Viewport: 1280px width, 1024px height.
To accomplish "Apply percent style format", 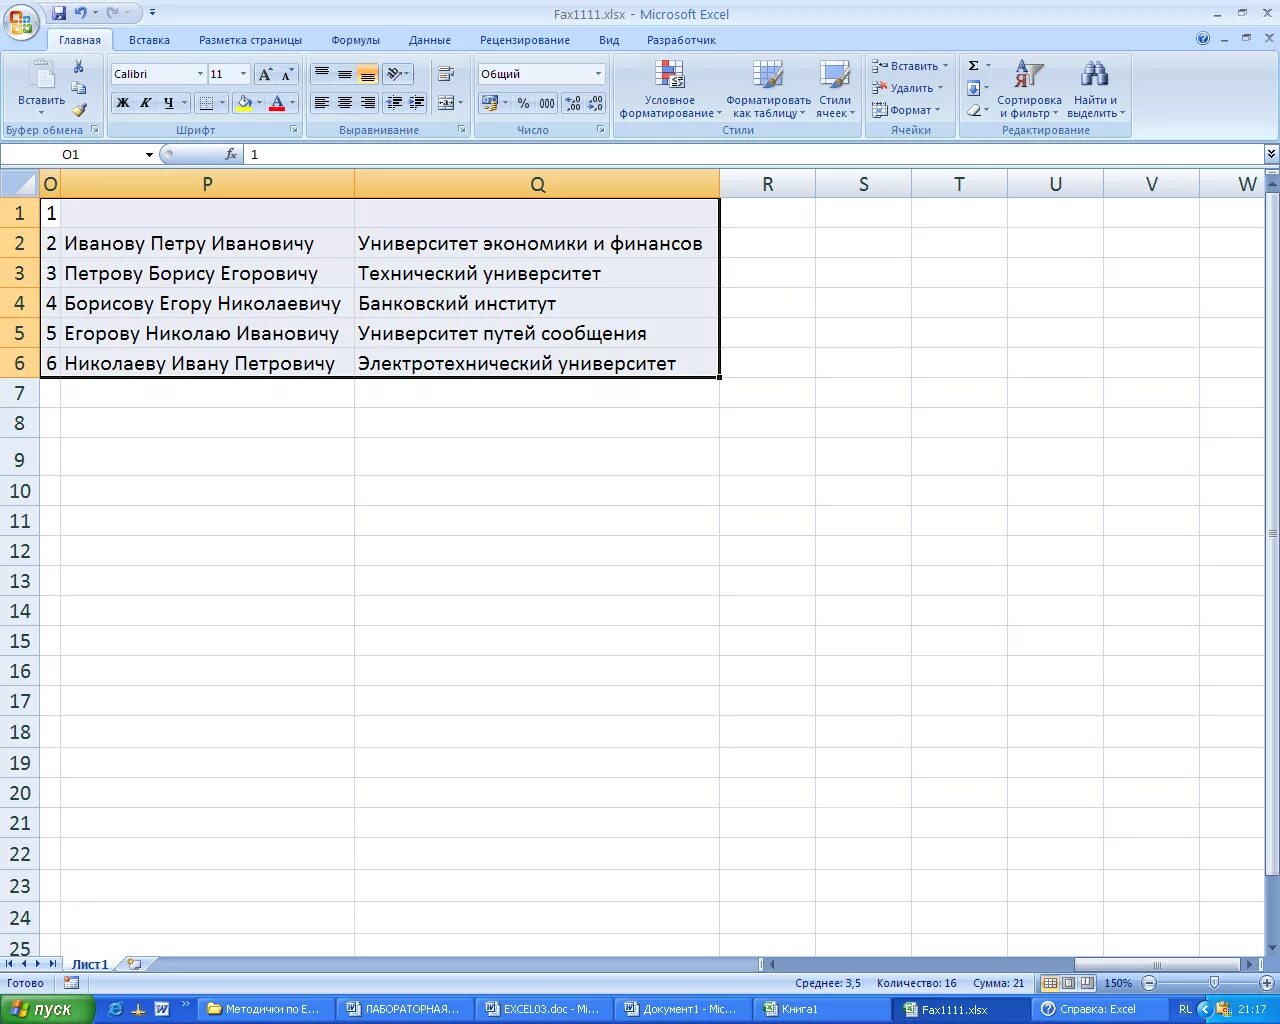I will tap(523, 103).
